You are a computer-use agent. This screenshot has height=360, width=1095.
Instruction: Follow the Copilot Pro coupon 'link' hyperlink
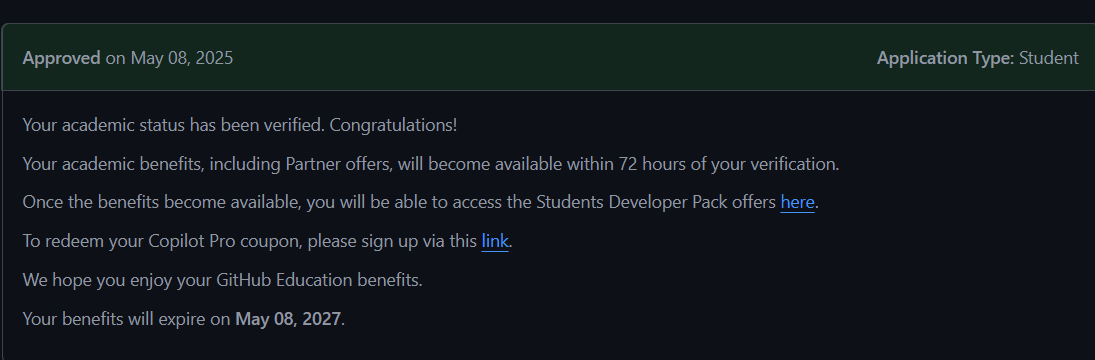(x=494, y=241)
